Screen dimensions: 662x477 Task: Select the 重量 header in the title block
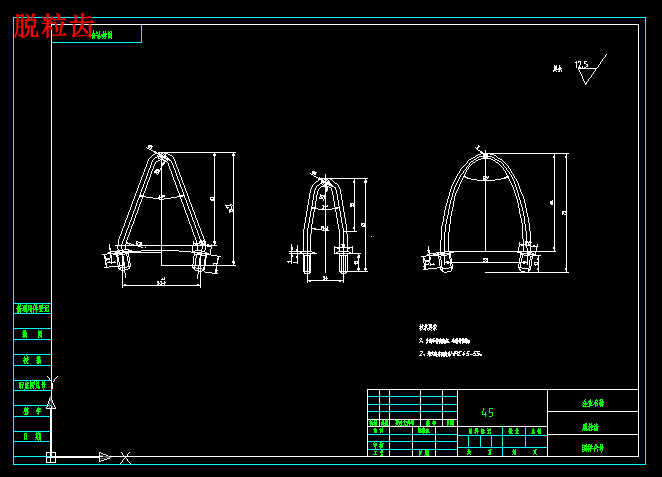[514, 431]
